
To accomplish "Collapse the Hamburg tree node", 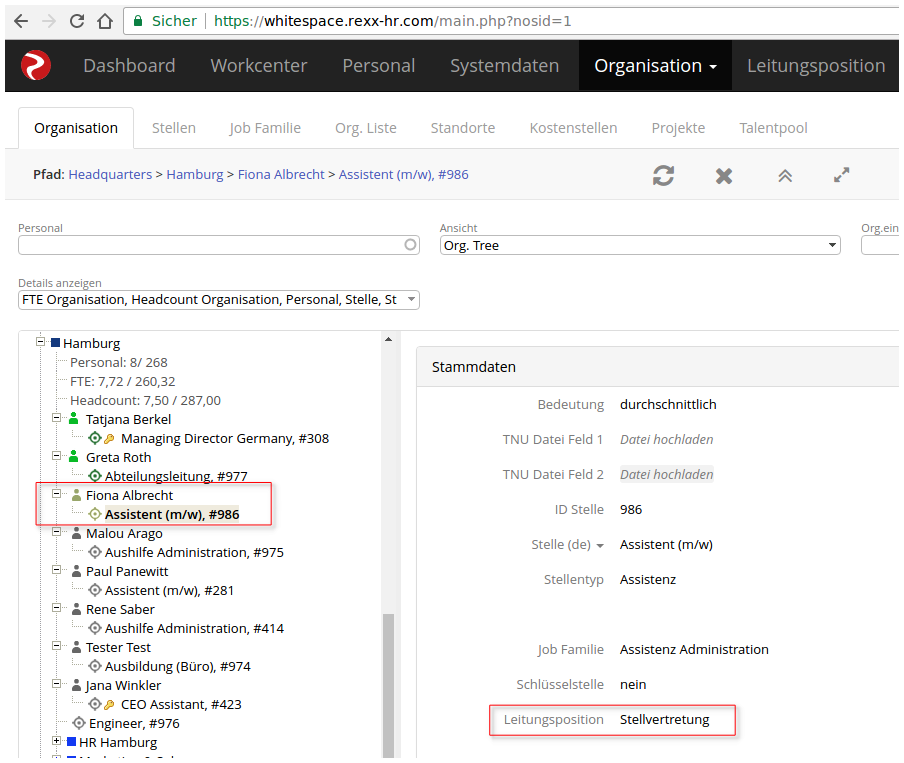I will [x=40, y=341].
